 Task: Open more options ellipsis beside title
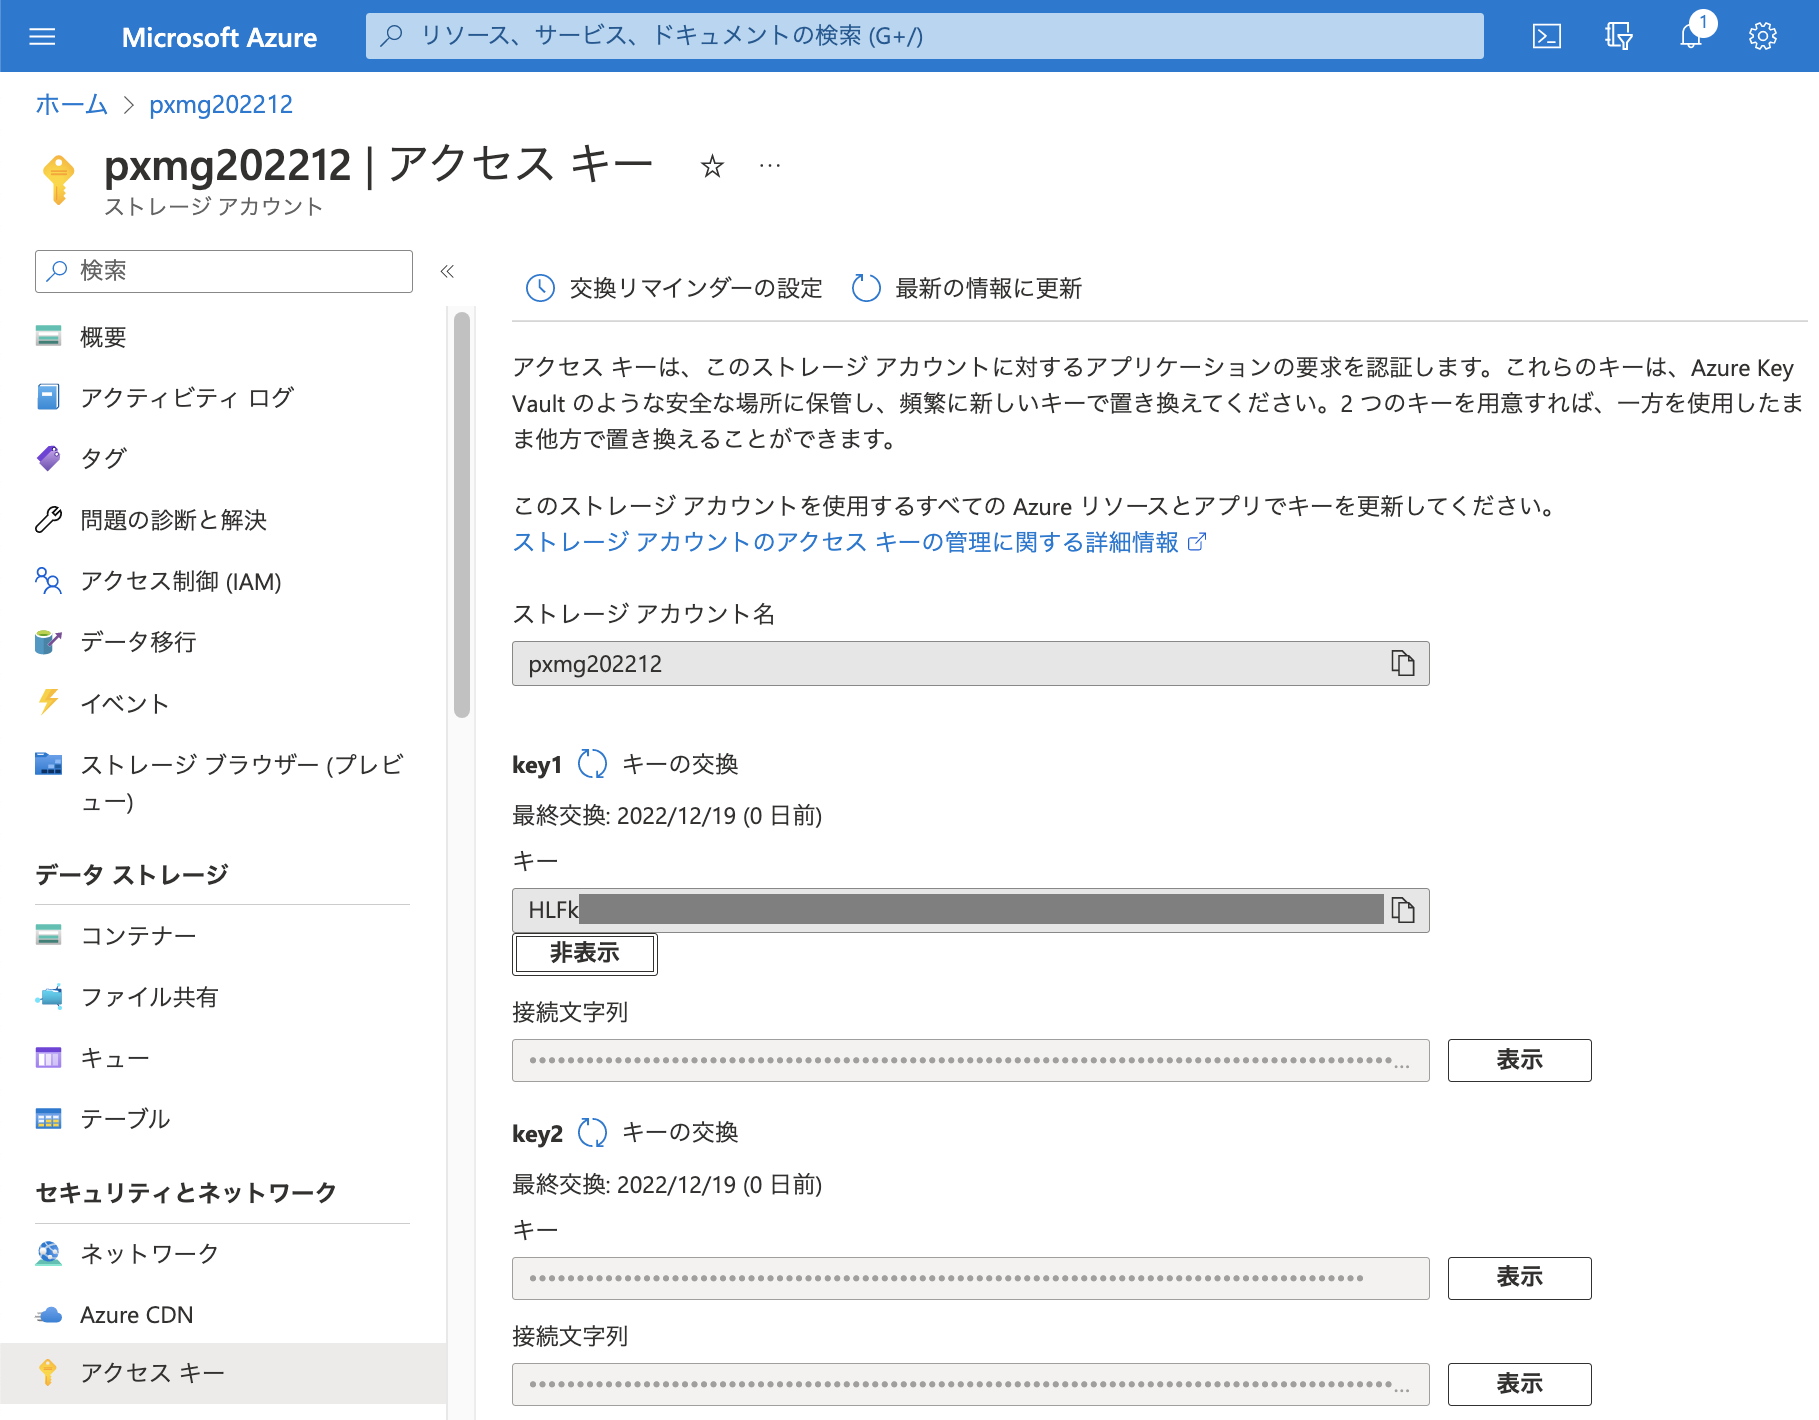[770, 166]
